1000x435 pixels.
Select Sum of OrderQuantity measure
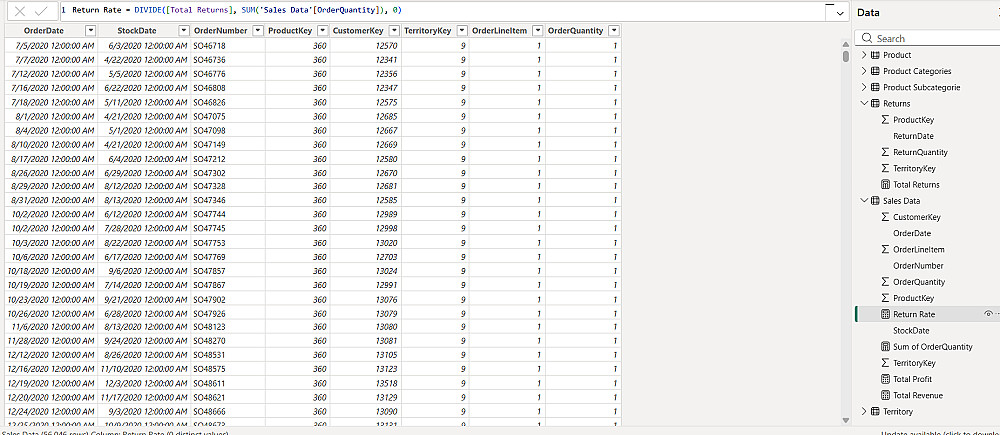pyautogui.click(x=933, y=347)
